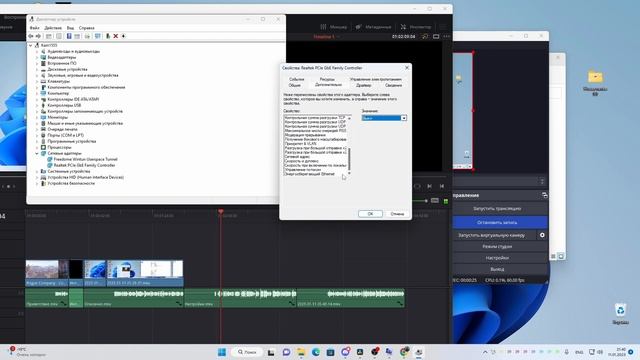
Task: Click the taskbar Search box
Action: click(x=247, y=352)
